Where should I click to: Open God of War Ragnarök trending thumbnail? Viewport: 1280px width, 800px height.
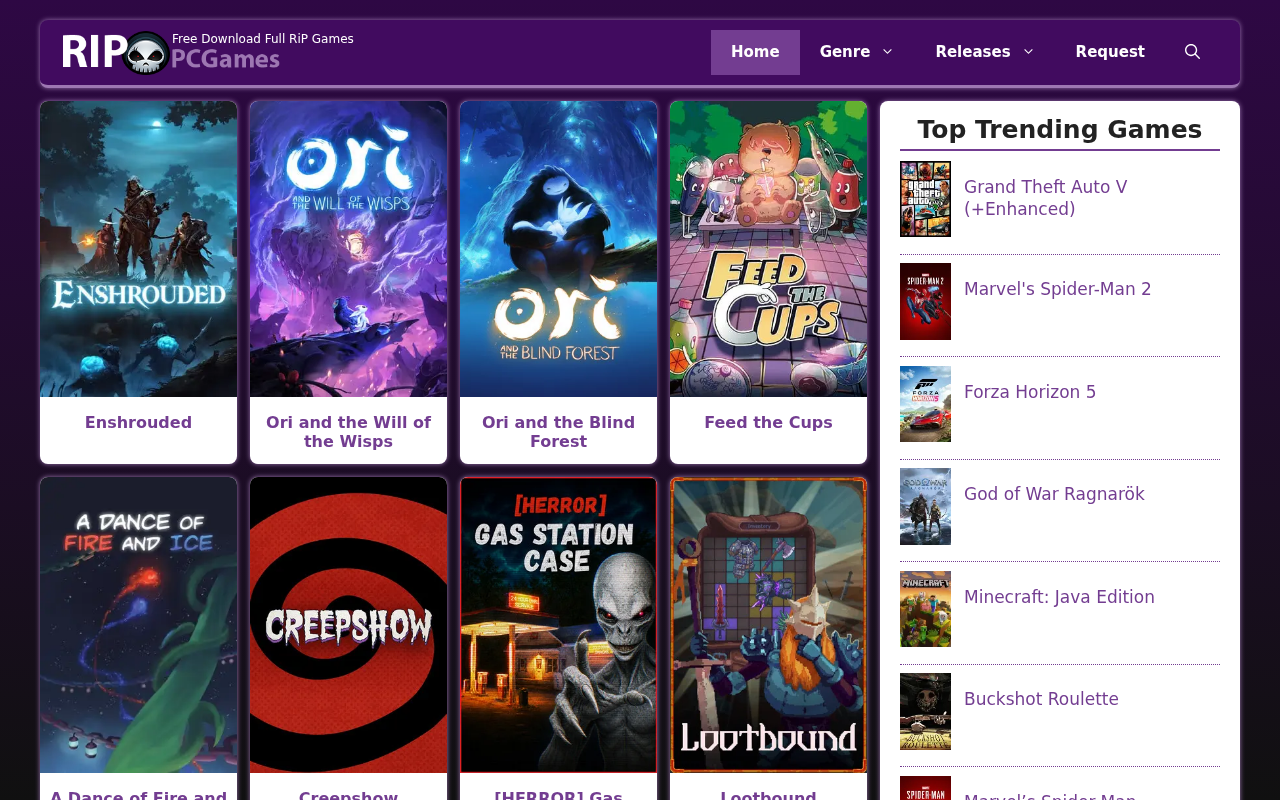click(x=926, y=507)
